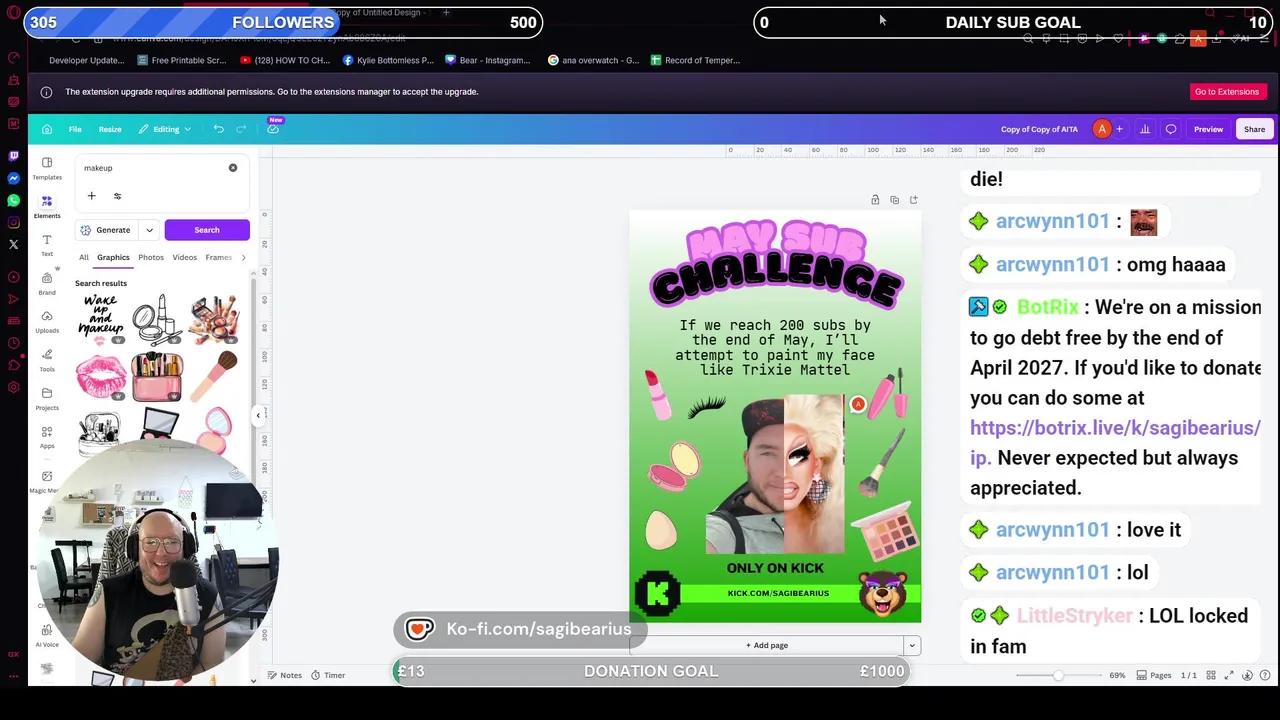
Task: Click the user avatar A in header
Action: point(1102,129)
